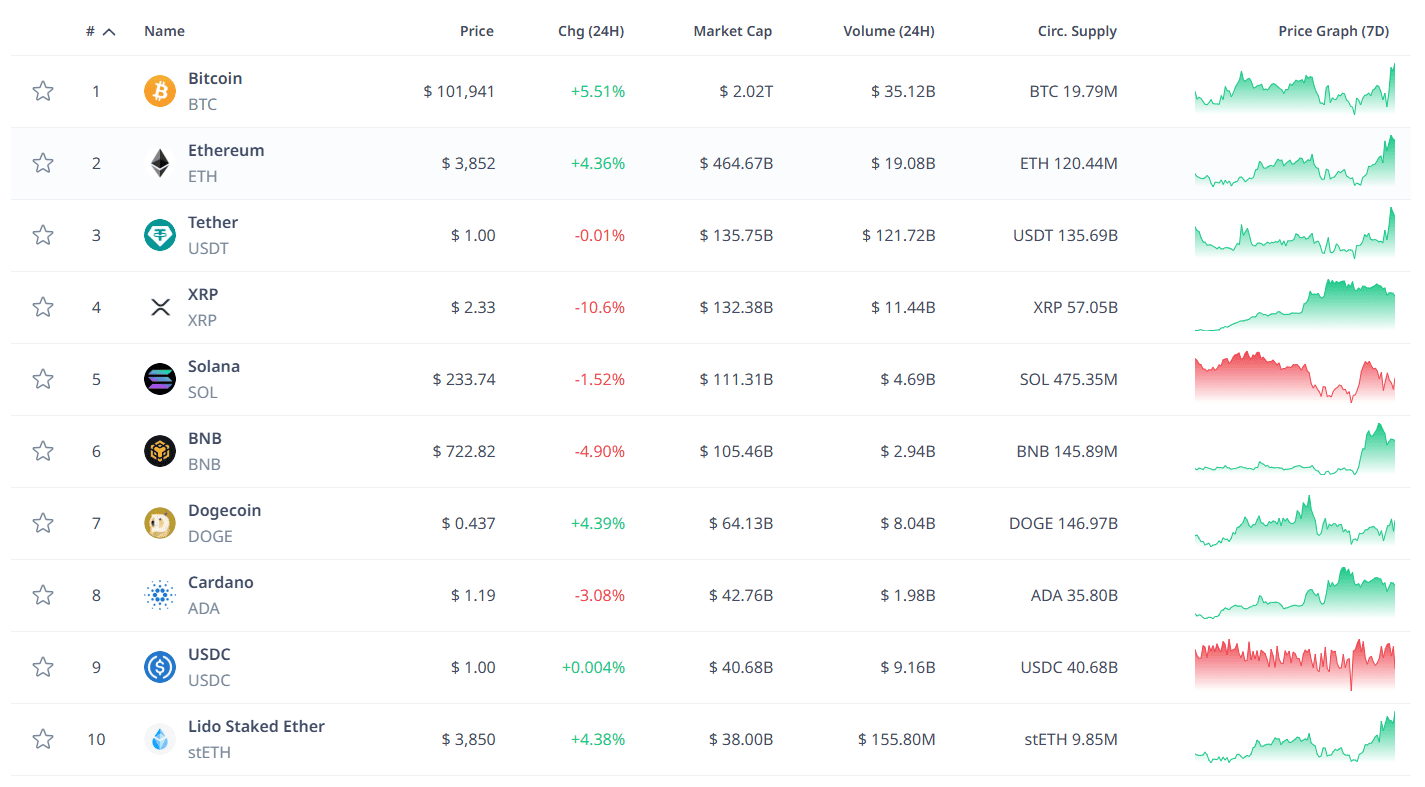The image size is (1425, 787).
Task: Open the Tether name link
Action: (213, 222)
